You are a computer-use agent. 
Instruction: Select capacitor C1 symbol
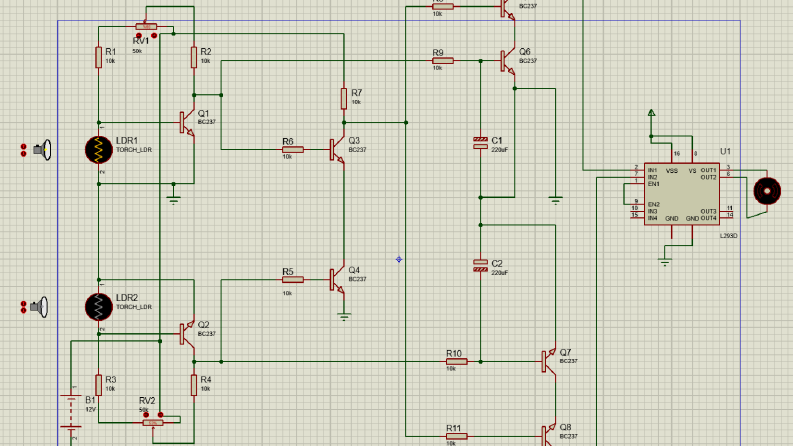point(480,143)
